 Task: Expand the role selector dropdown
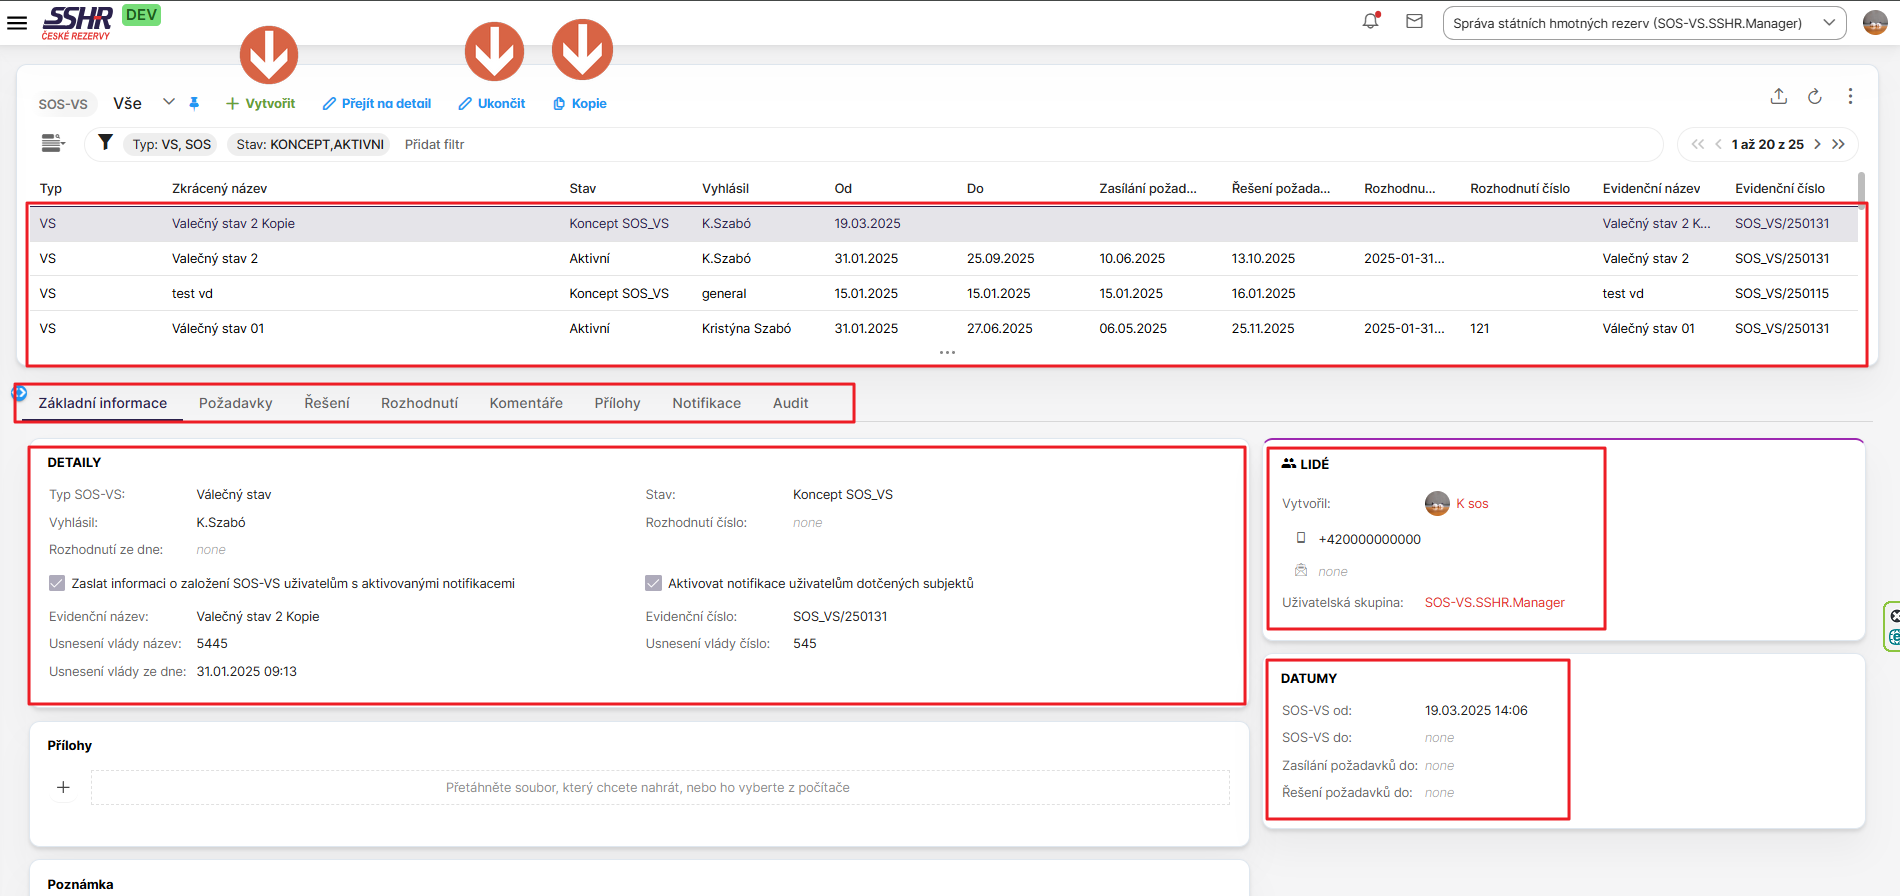pos(1828,23)
